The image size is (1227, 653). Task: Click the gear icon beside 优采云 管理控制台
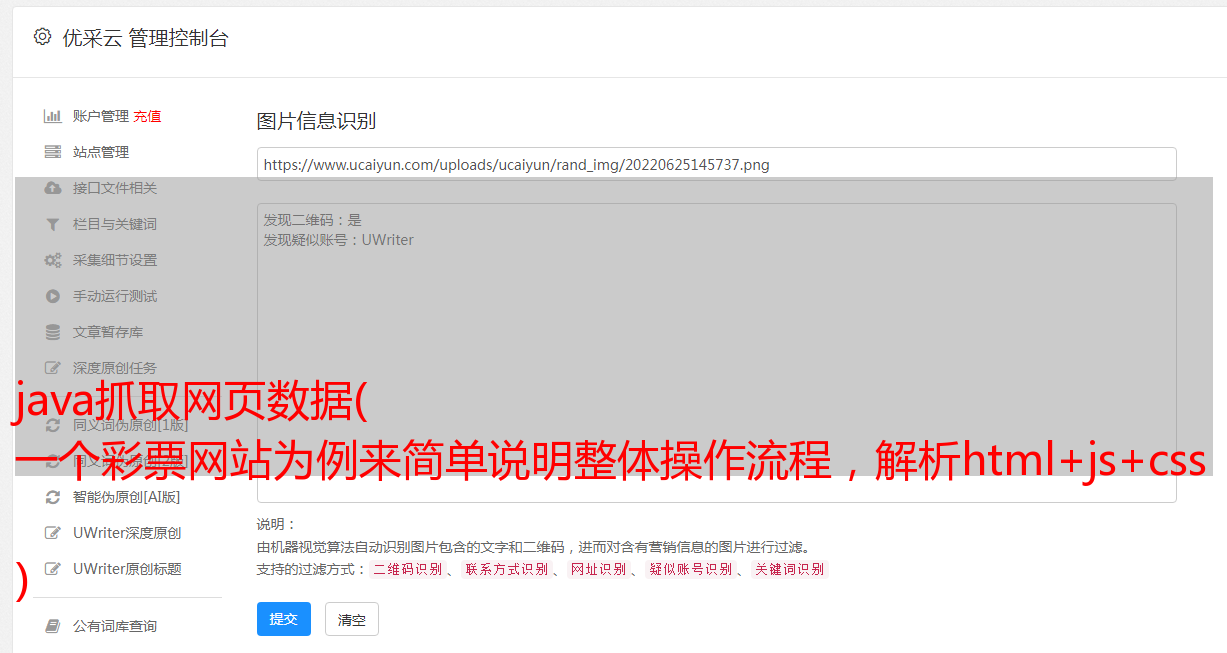point(42,37)
